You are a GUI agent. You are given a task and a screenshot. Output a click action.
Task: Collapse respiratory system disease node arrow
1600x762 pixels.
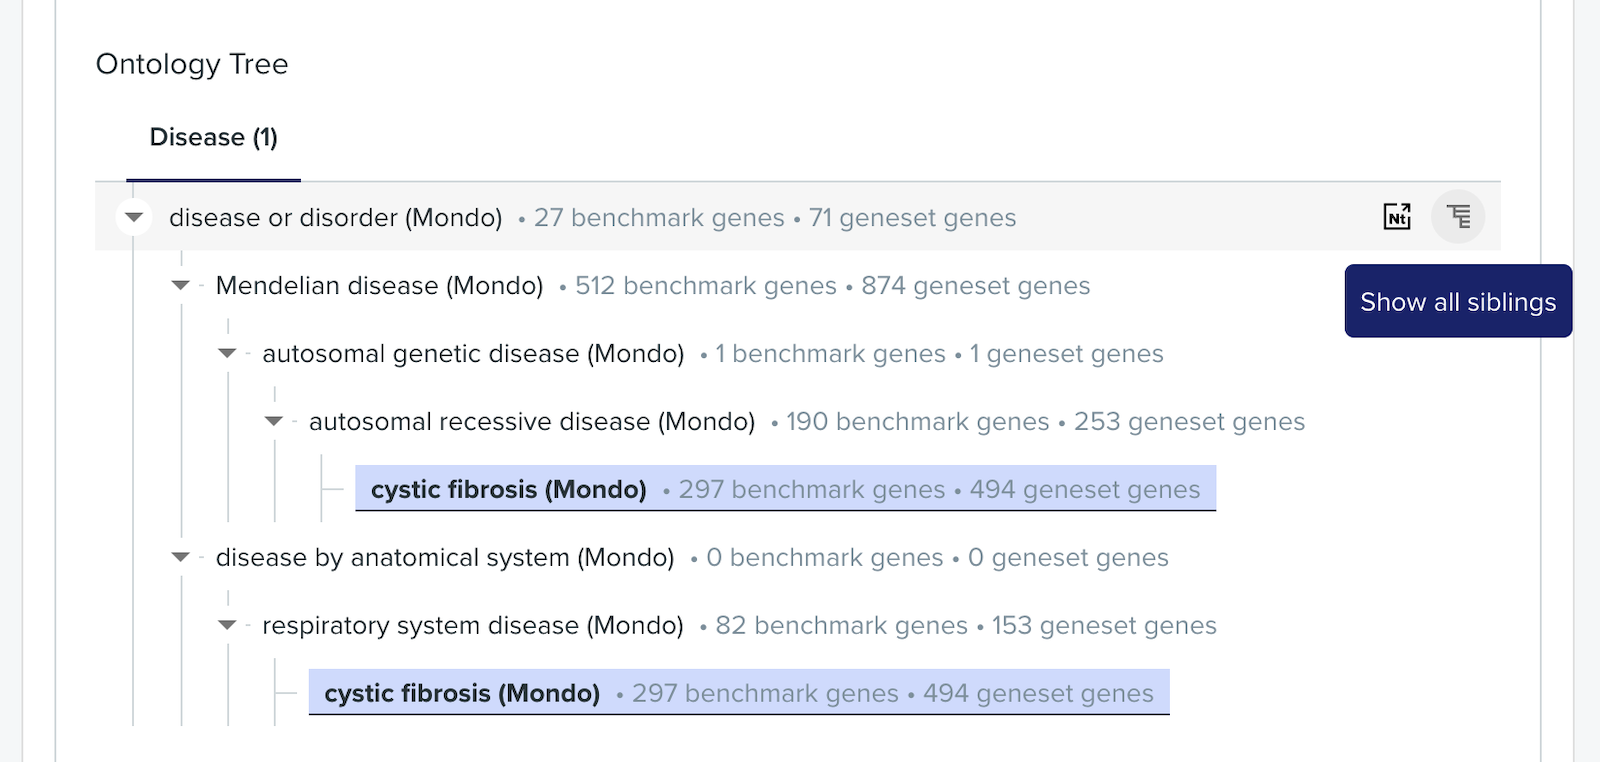point(227,626)
